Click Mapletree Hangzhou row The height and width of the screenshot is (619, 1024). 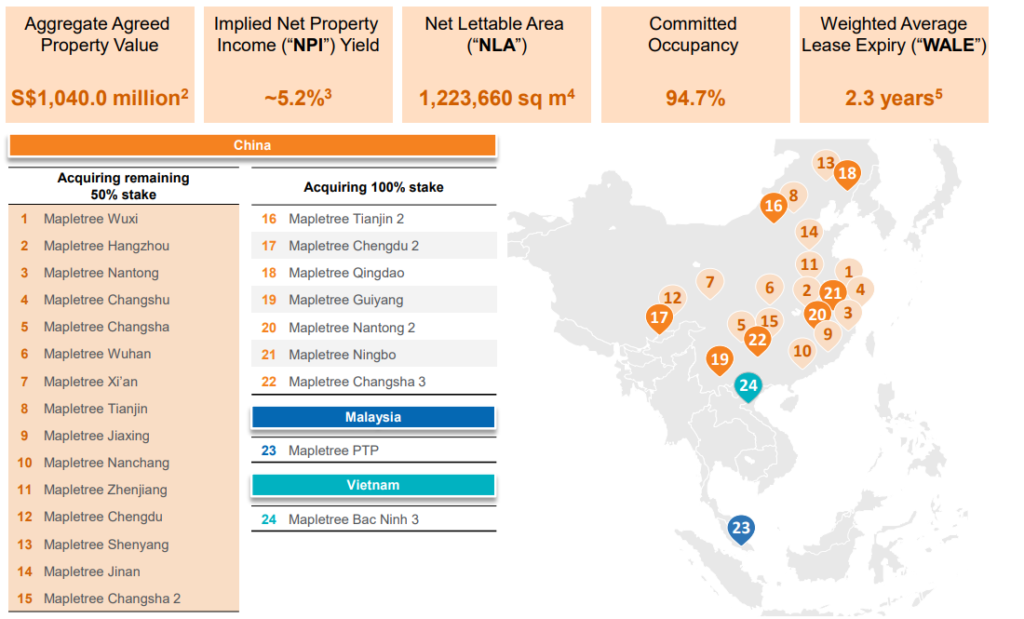[123, 246]
